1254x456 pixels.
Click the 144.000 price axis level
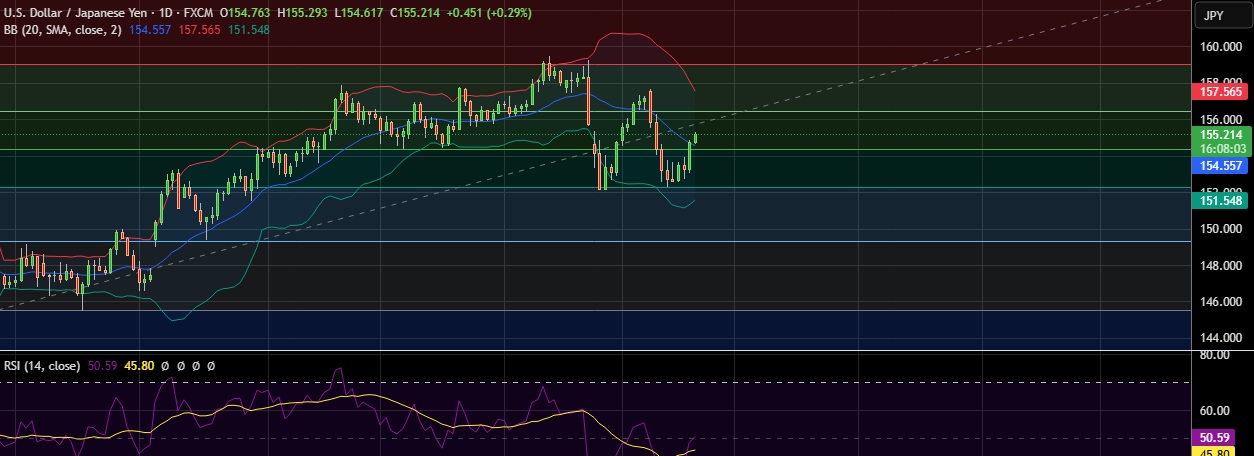coord(1221,339)
